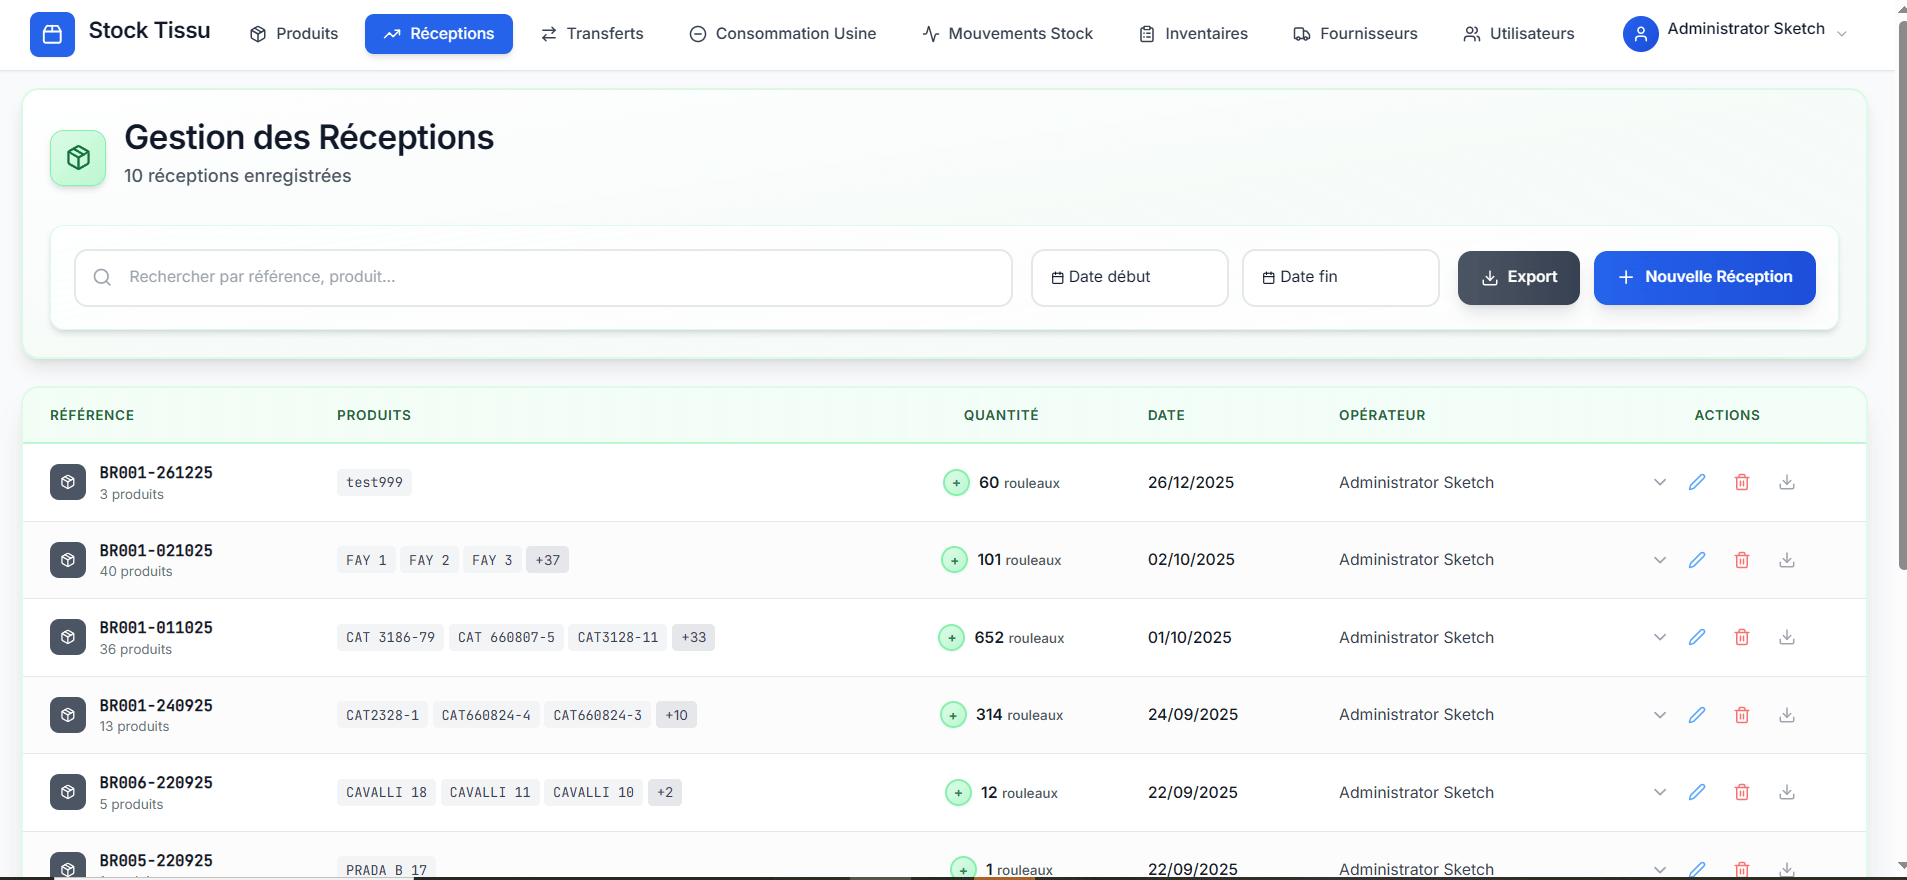The height and width of the screenshot is (880, 1907).
Task: Click the box icon of row BR001-240925
Action: pyautogui.click(x=68, y=715)
